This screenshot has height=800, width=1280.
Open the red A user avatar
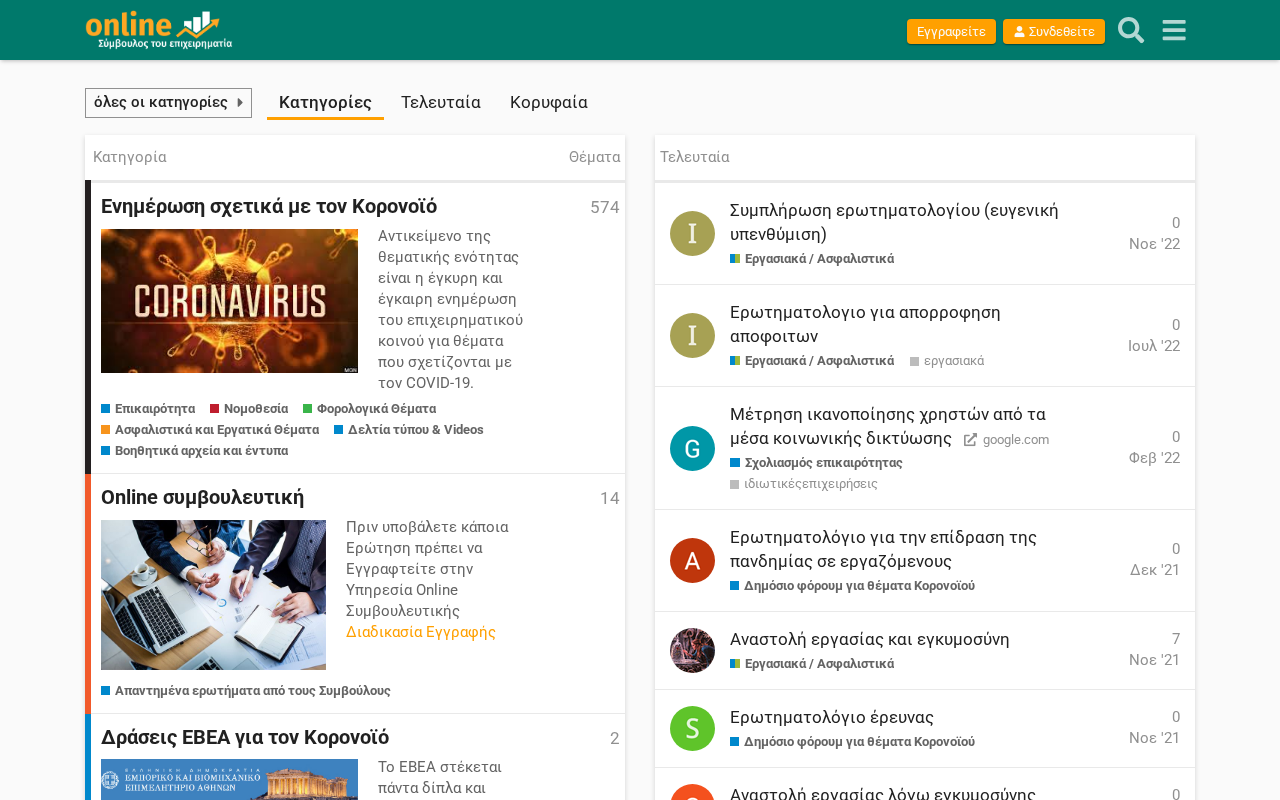692,561
